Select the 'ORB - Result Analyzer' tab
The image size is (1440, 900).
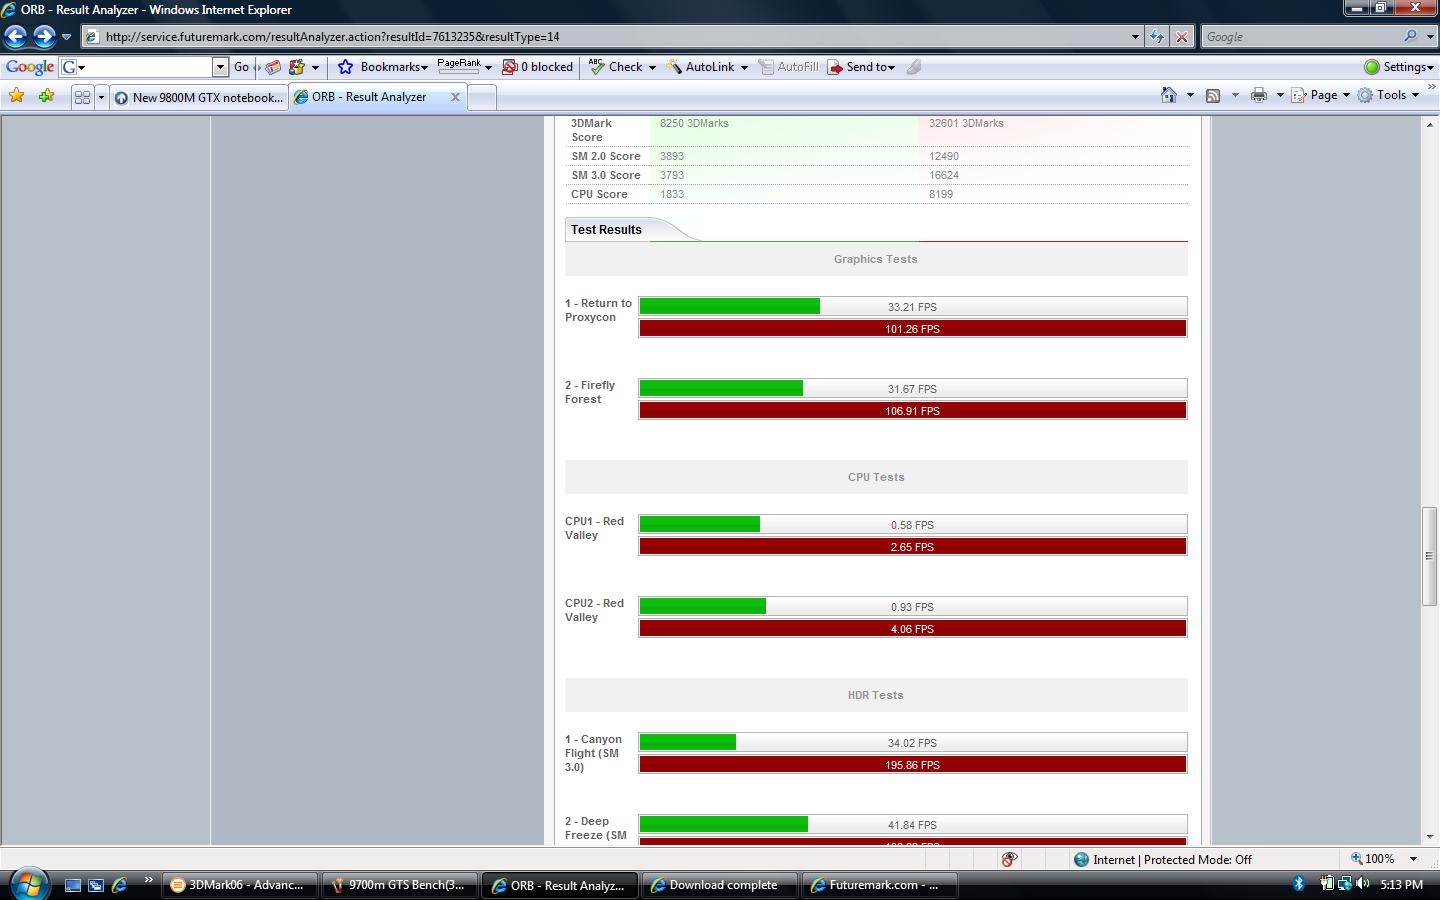tap(370, 97)
